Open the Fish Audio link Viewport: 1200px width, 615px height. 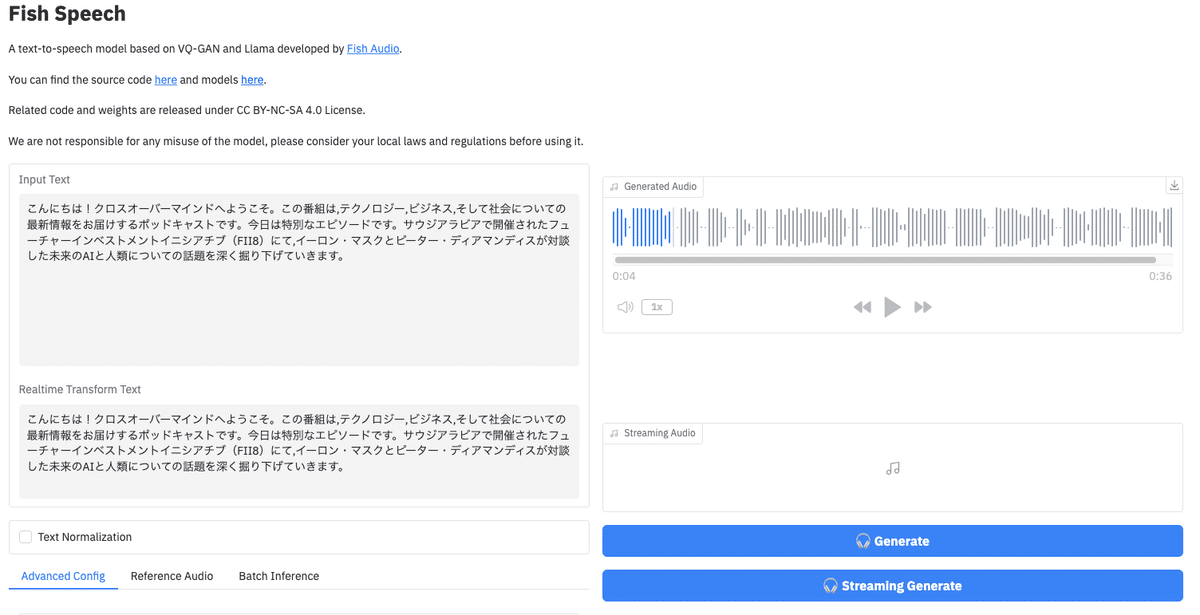(372, 48)
